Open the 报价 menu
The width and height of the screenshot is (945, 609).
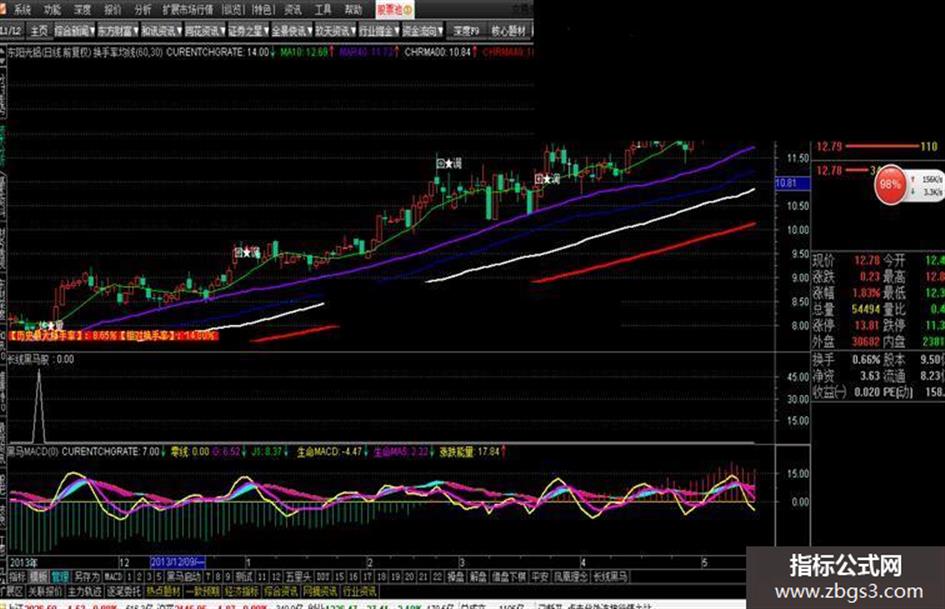(113, 10)
